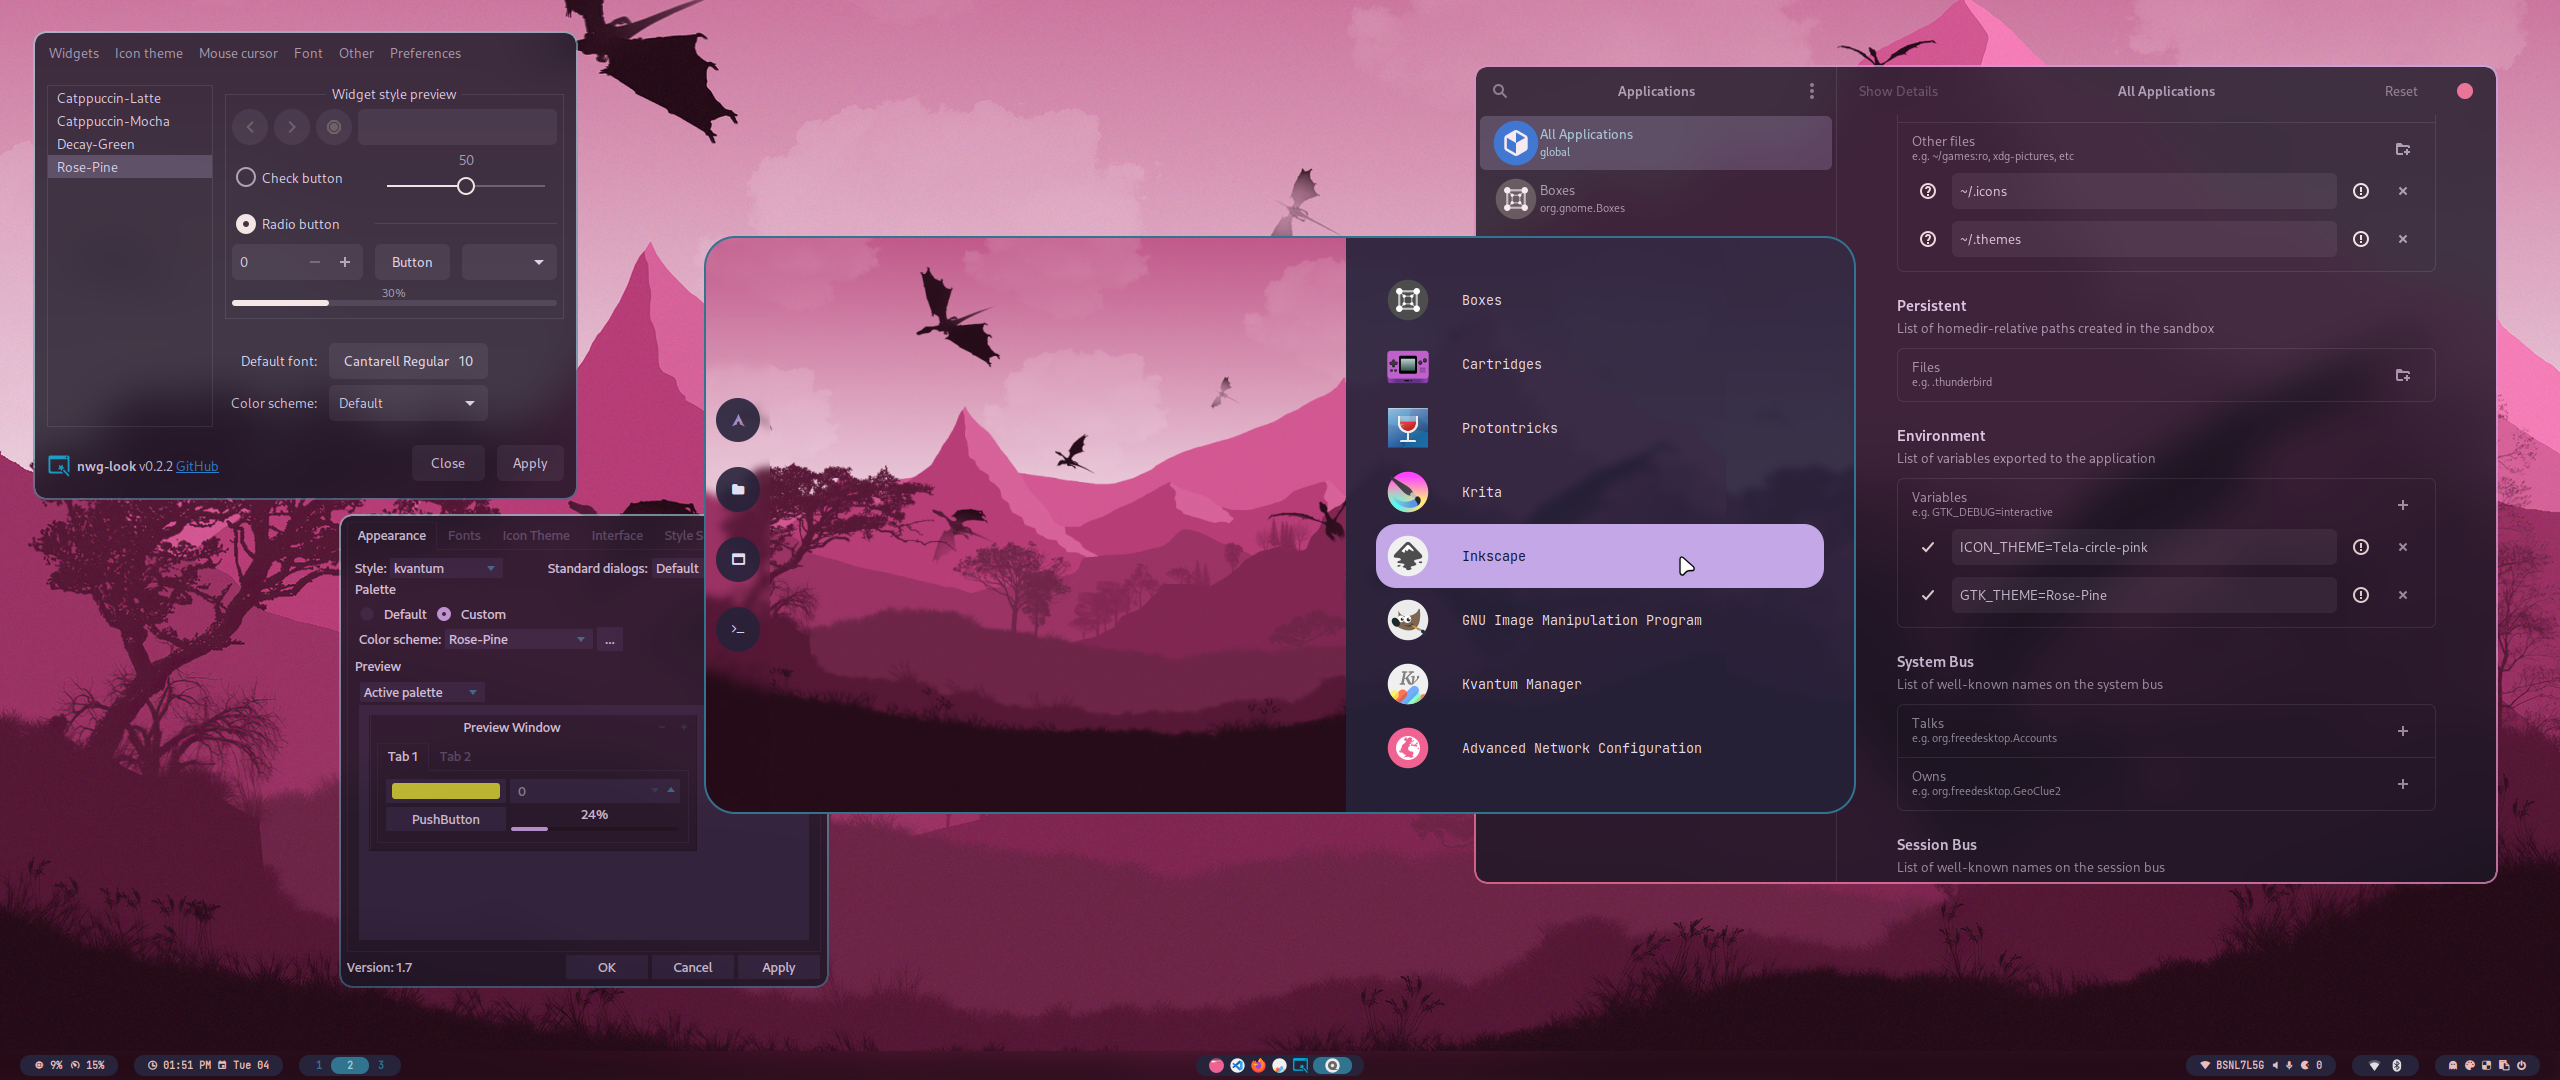
Task: Open the Fonts tab in Qt settings
Action: coord(464,535)
